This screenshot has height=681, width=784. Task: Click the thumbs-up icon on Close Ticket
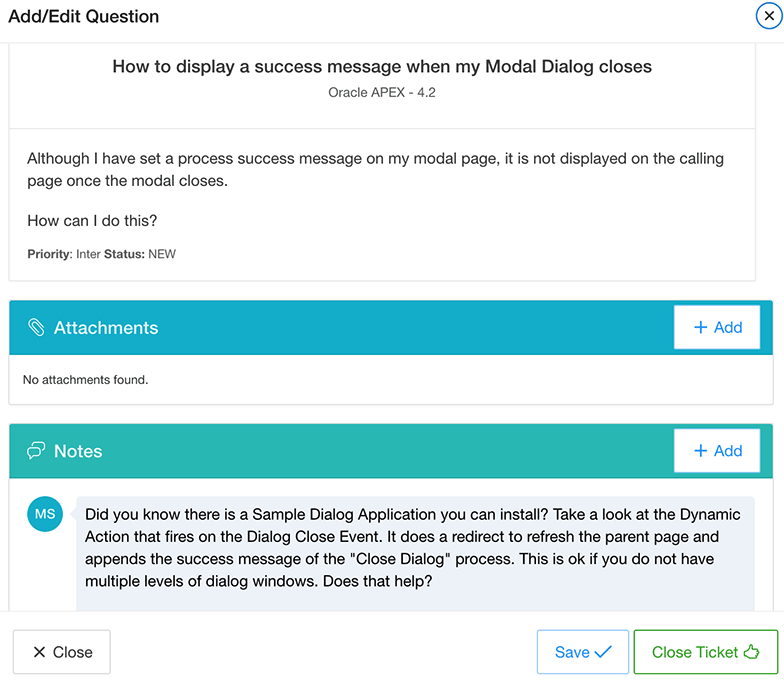pyautogui.click(x=751, y=652)
